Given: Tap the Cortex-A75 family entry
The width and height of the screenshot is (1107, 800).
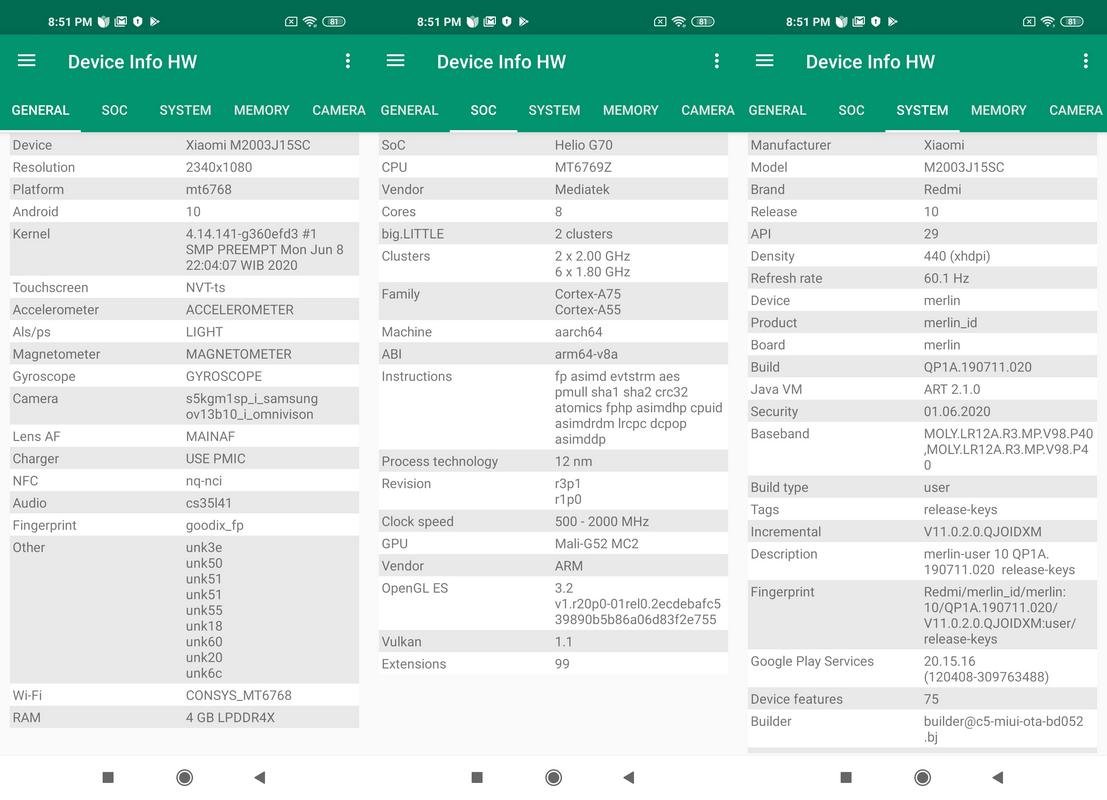Looking at the screenshot, I should 588,294.
